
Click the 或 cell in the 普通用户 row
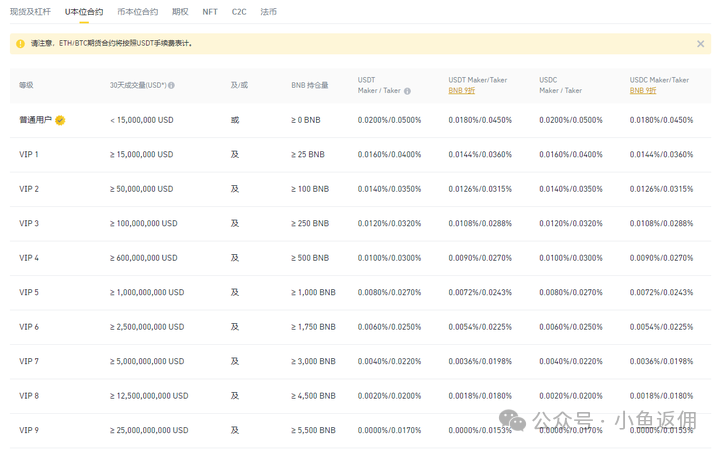235,120
